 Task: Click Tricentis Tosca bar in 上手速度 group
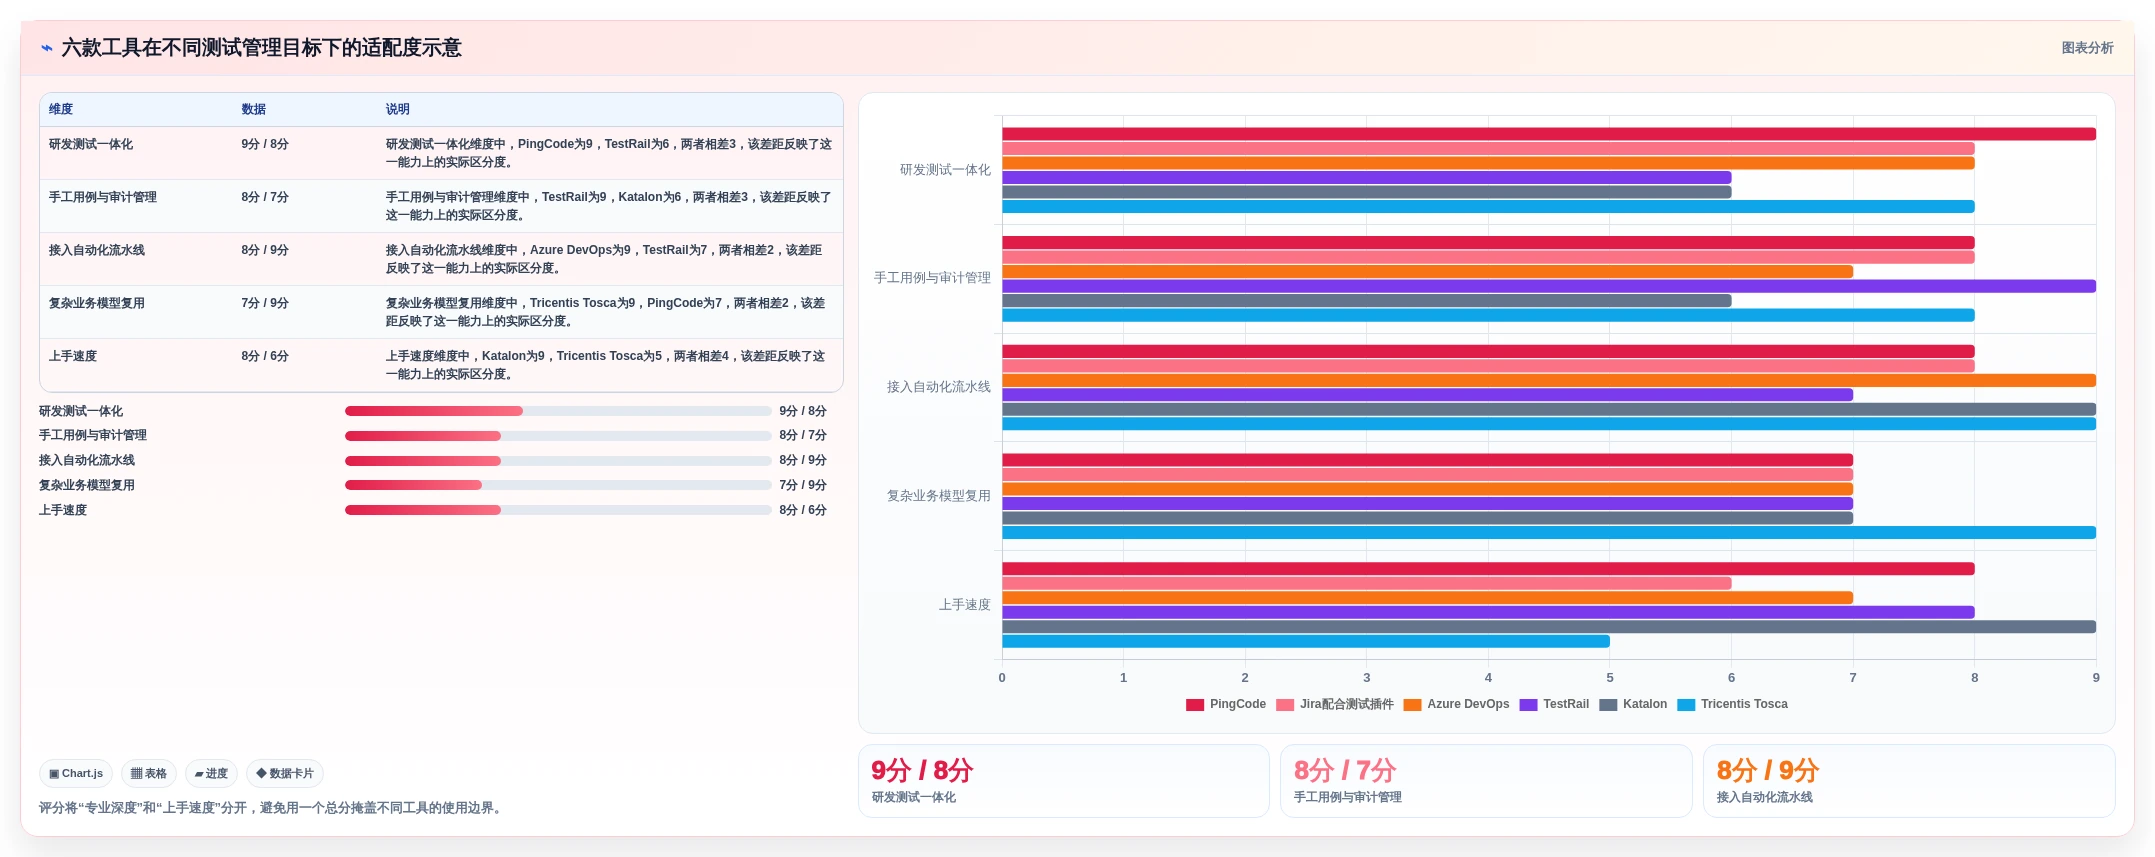tap(1306, 641)
